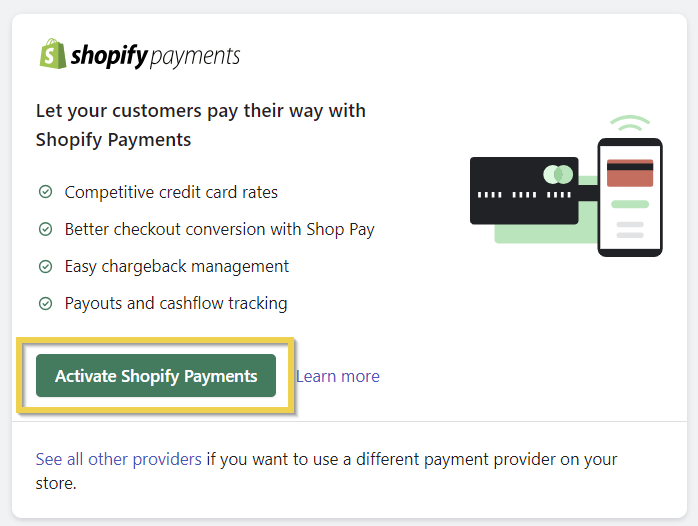Click the red card on phone screen
The image size is (698, 526).
(x=630, y=173)
